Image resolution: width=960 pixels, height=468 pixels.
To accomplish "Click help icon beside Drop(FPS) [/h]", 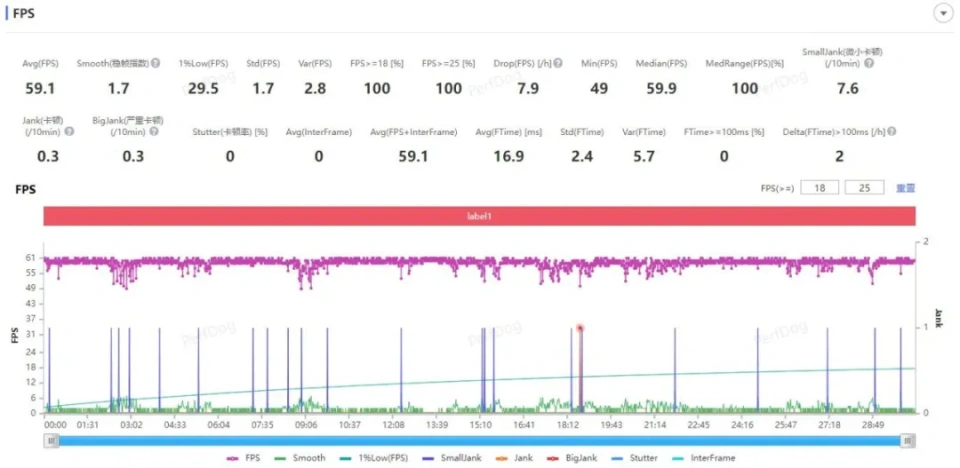I will click(558, 63).
